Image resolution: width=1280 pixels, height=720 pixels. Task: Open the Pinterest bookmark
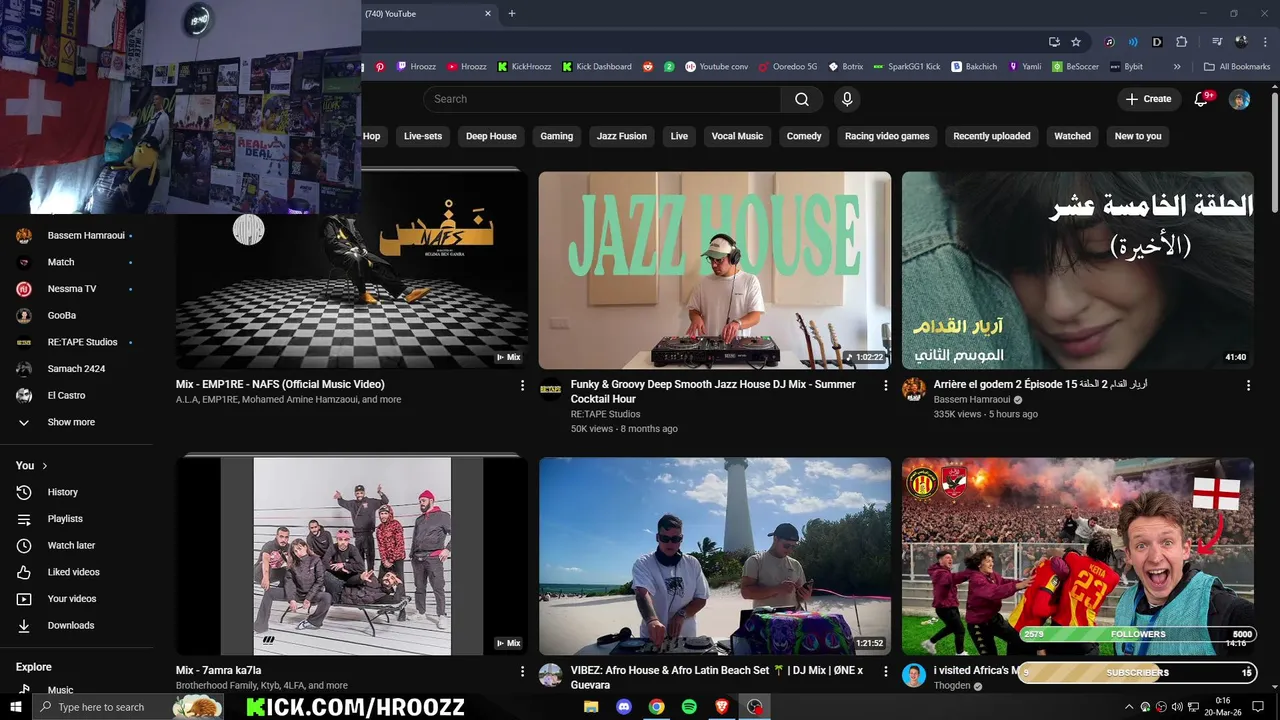tap(380, 67)
